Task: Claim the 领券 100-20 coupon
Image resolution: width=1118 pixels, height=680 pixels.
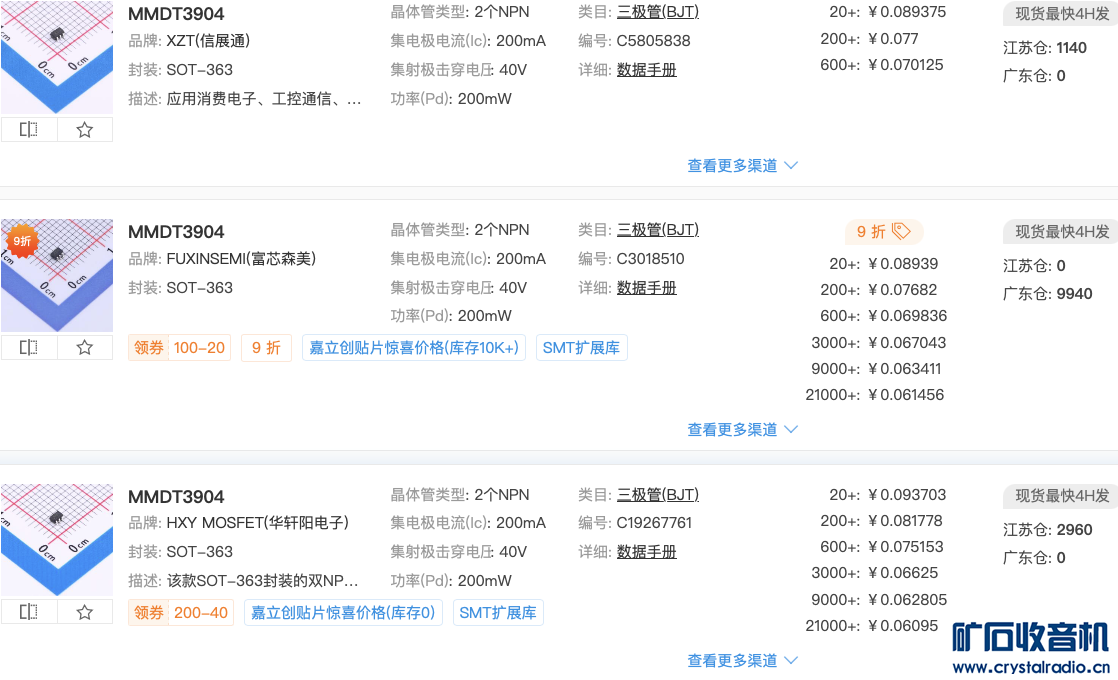Action: click(x=180, y=348)
